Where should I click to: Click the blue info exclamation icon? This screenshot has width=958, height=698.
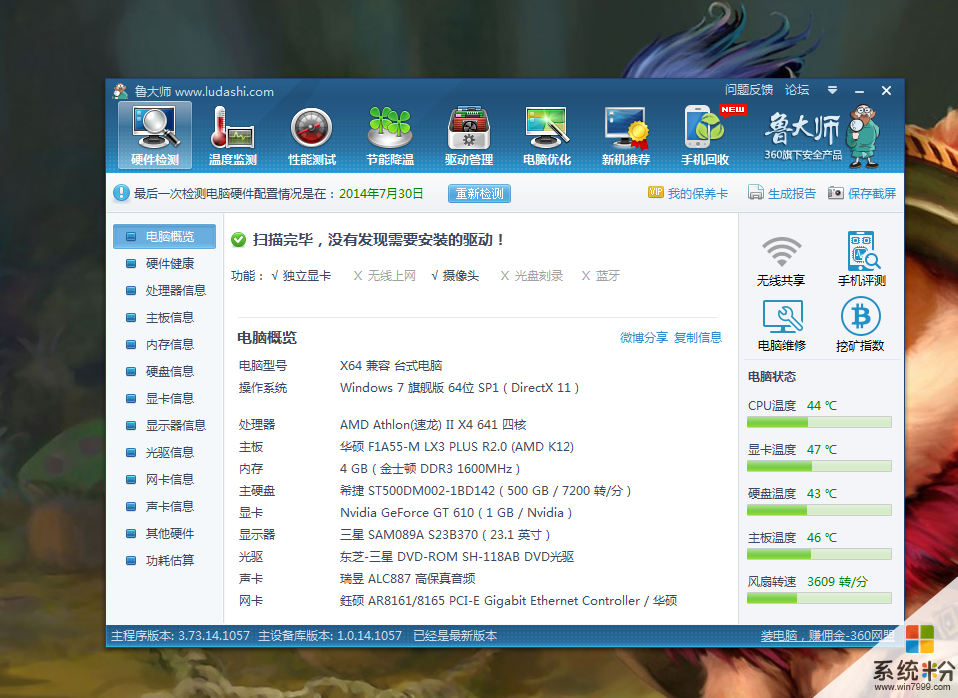coord(122,193)
